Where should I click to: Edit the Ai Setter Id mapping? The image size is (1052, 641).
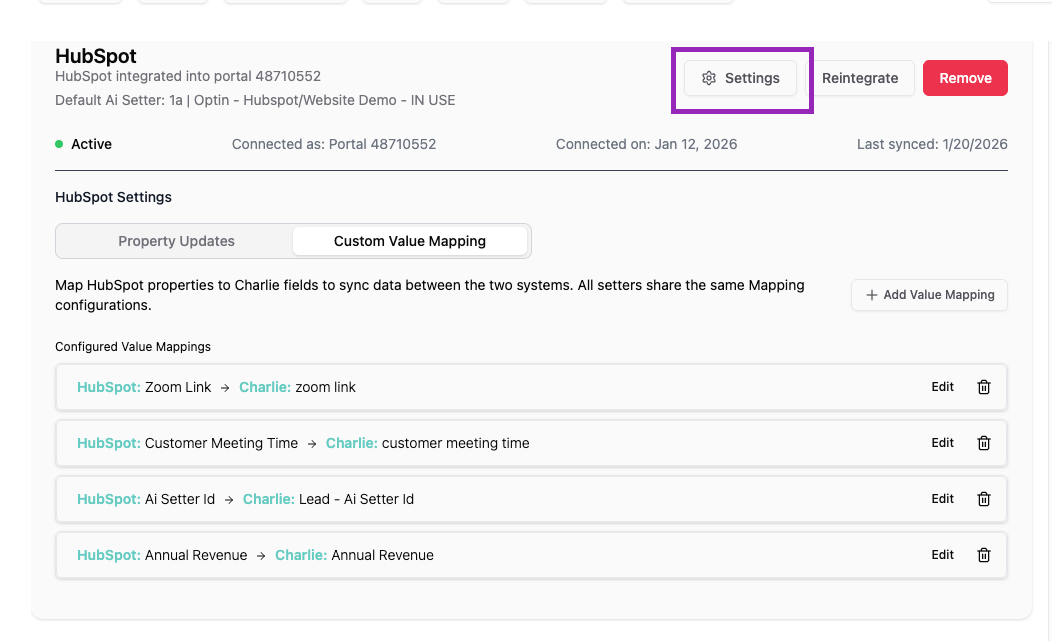click(942, 499)
